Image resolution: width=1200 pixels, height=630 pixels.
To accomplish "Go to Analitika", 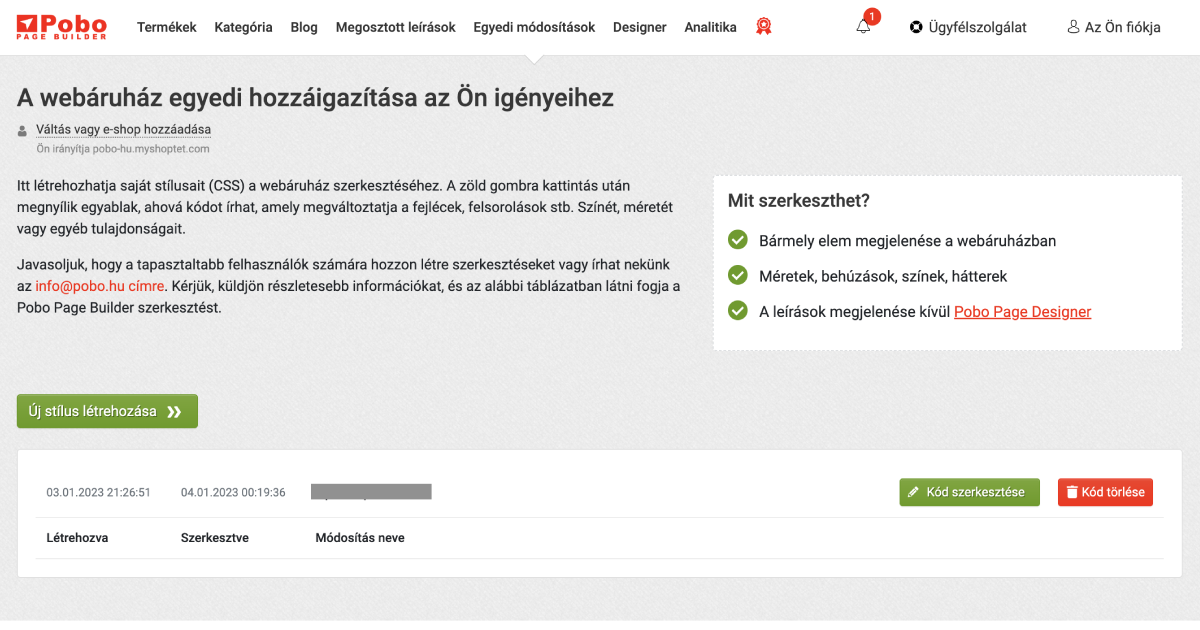I will click(x=711, y=27).
